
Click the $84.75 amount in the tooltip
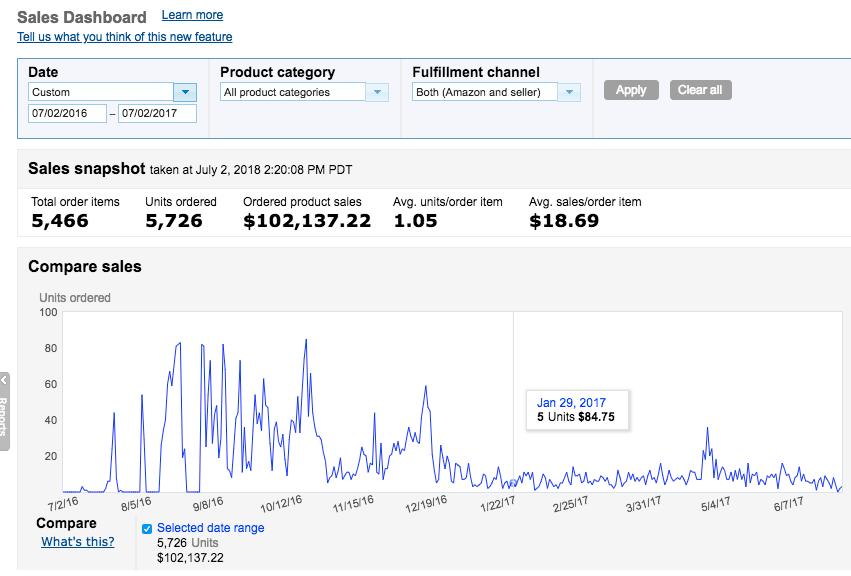(x=596, y=417)
